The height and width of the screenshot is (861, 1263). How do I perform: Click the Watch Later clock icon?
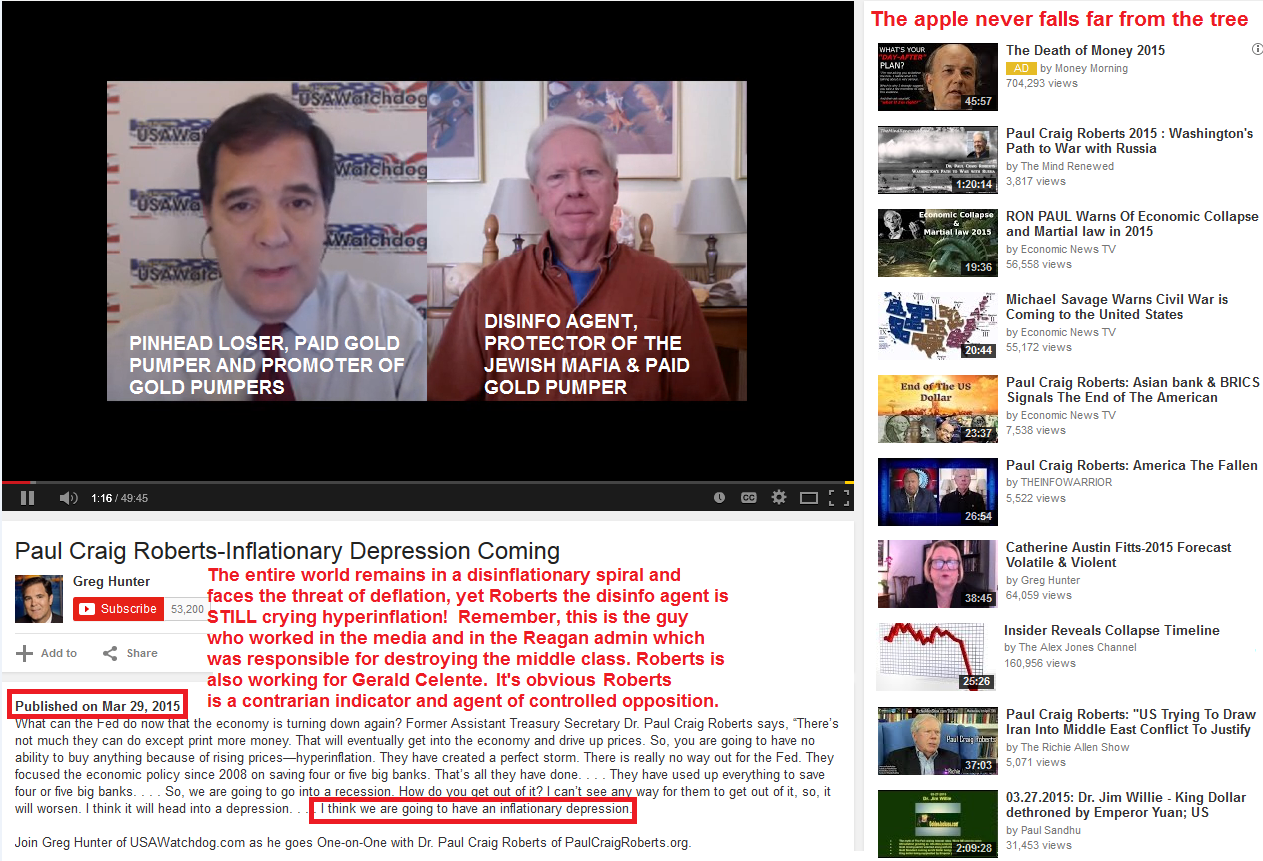719,497
